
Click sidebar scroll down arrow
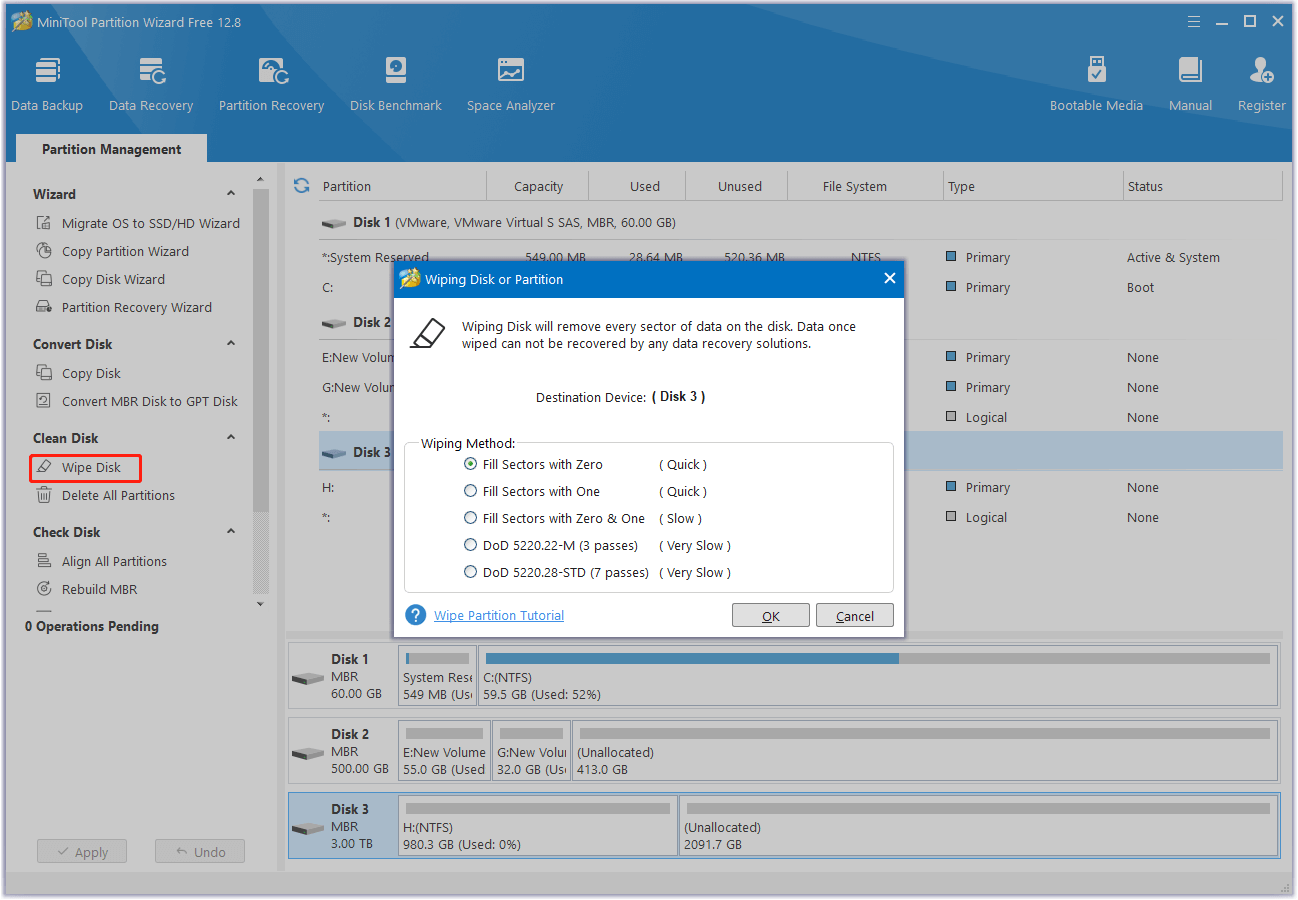coord(261,604)
